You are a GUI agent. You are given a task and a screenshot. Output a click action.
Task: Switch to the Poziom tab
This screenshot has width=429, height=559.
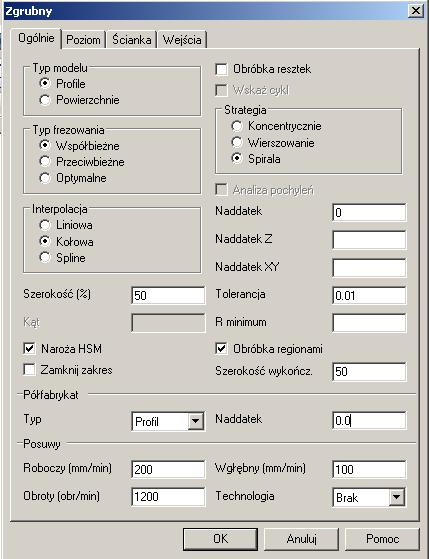coord(83,40)
